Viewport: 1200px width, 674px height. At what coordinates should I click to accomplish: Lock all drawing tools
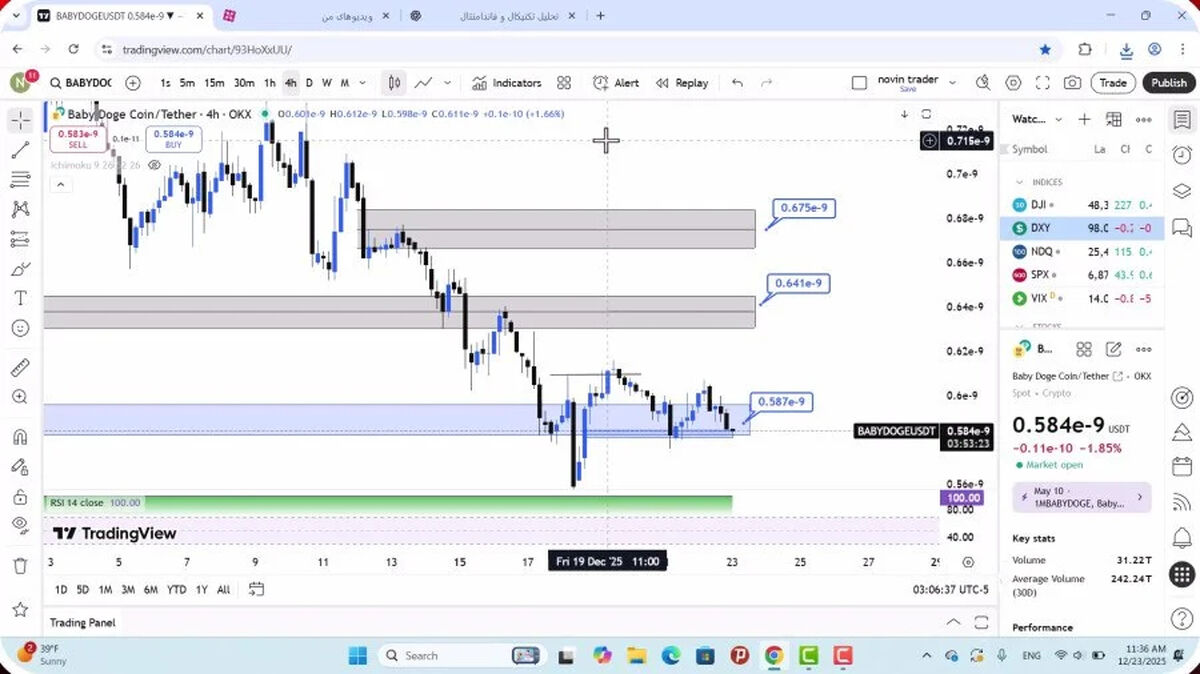(x=20, y=496)
